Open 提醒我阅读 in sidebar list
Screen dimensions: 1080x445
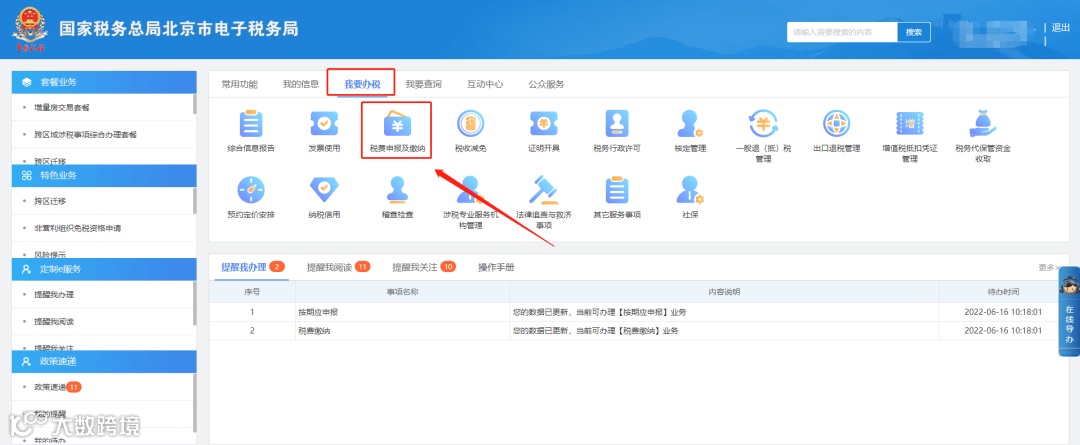coord(54,322)
